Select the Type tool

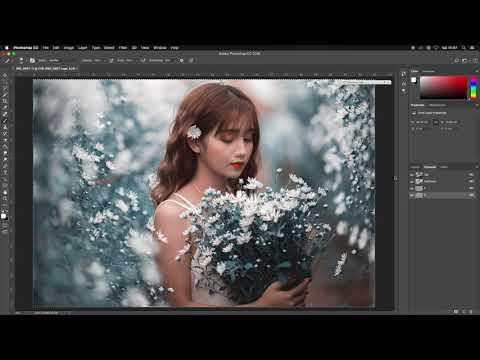5,173
